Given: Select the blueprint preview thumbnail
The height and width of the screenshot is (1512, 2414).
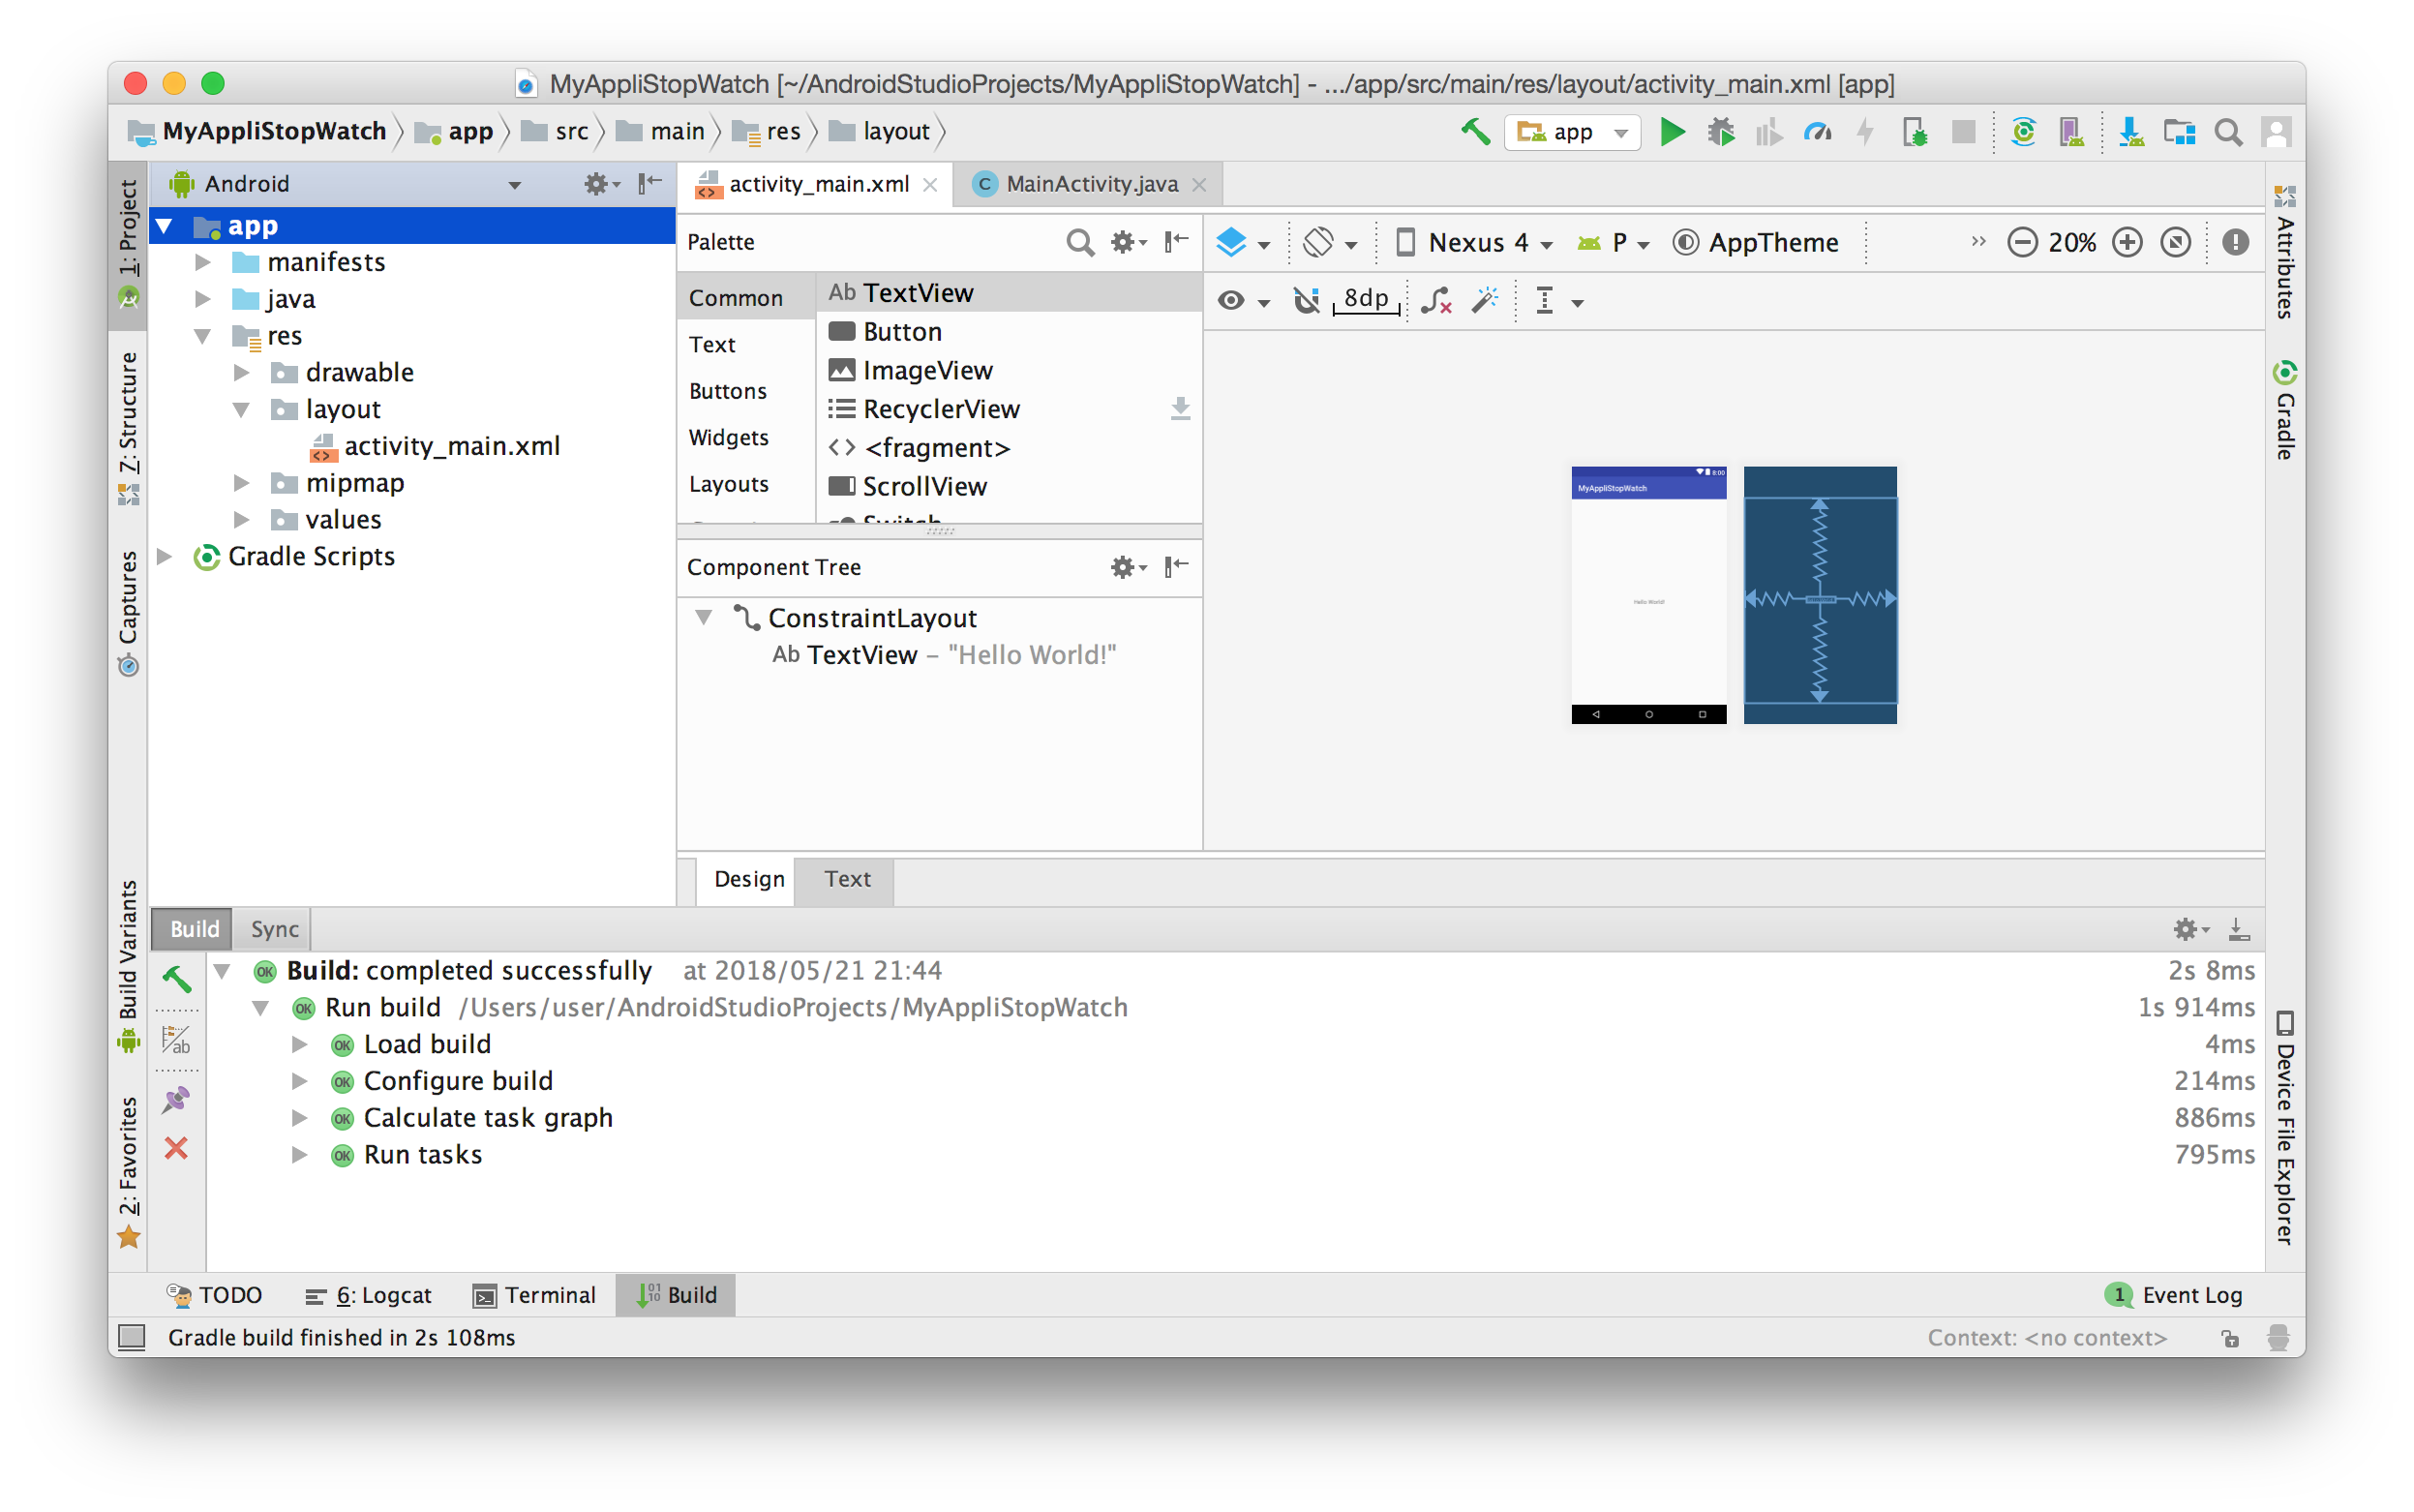Looking at the screenshot, I should (x=1820, y=595).
